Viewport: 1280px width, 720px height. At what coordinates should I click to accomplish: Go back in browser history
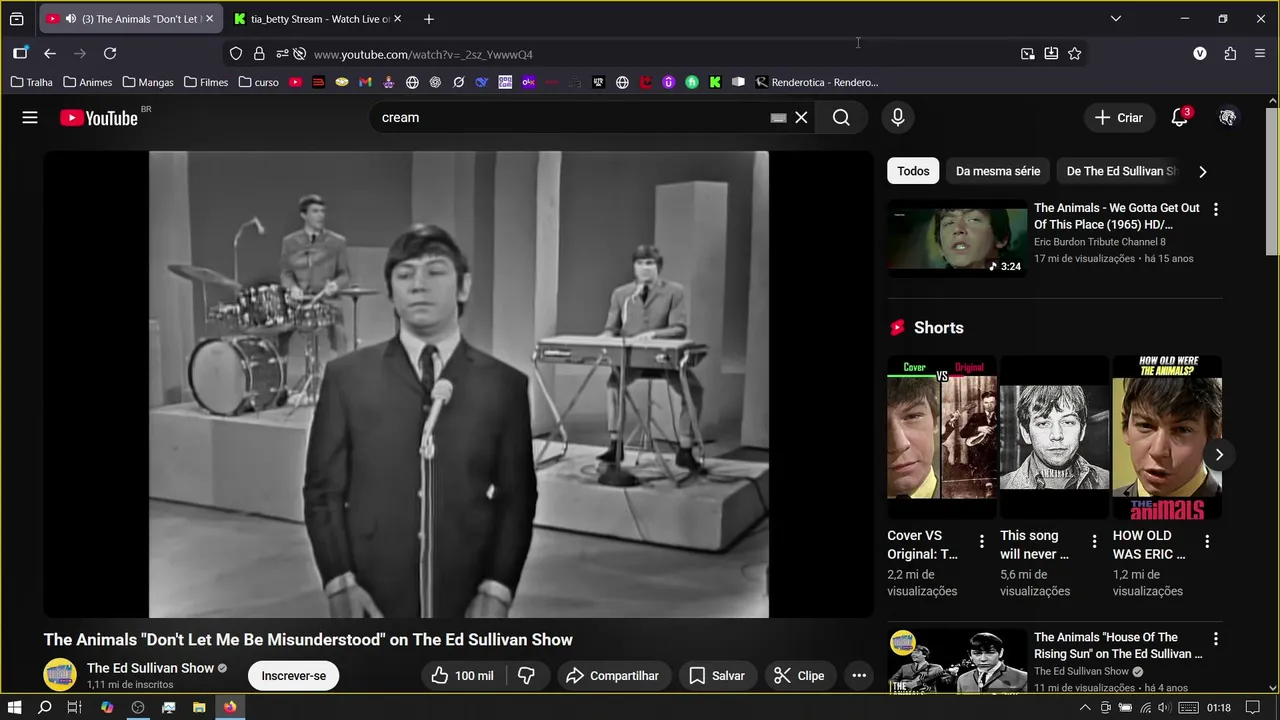[x=50, y=54]
